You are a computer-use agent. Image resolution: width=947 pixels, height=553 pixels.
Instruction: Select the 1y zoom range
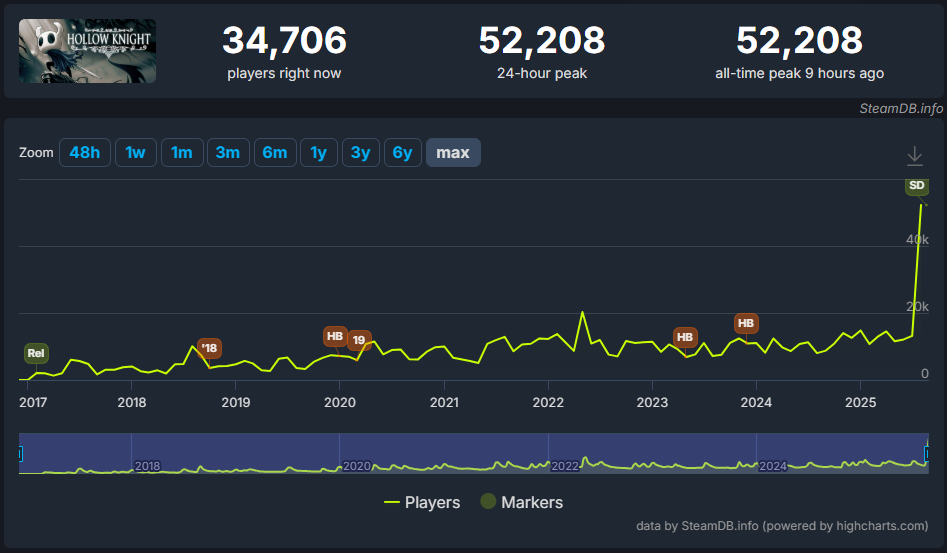[x=318, y=152]
